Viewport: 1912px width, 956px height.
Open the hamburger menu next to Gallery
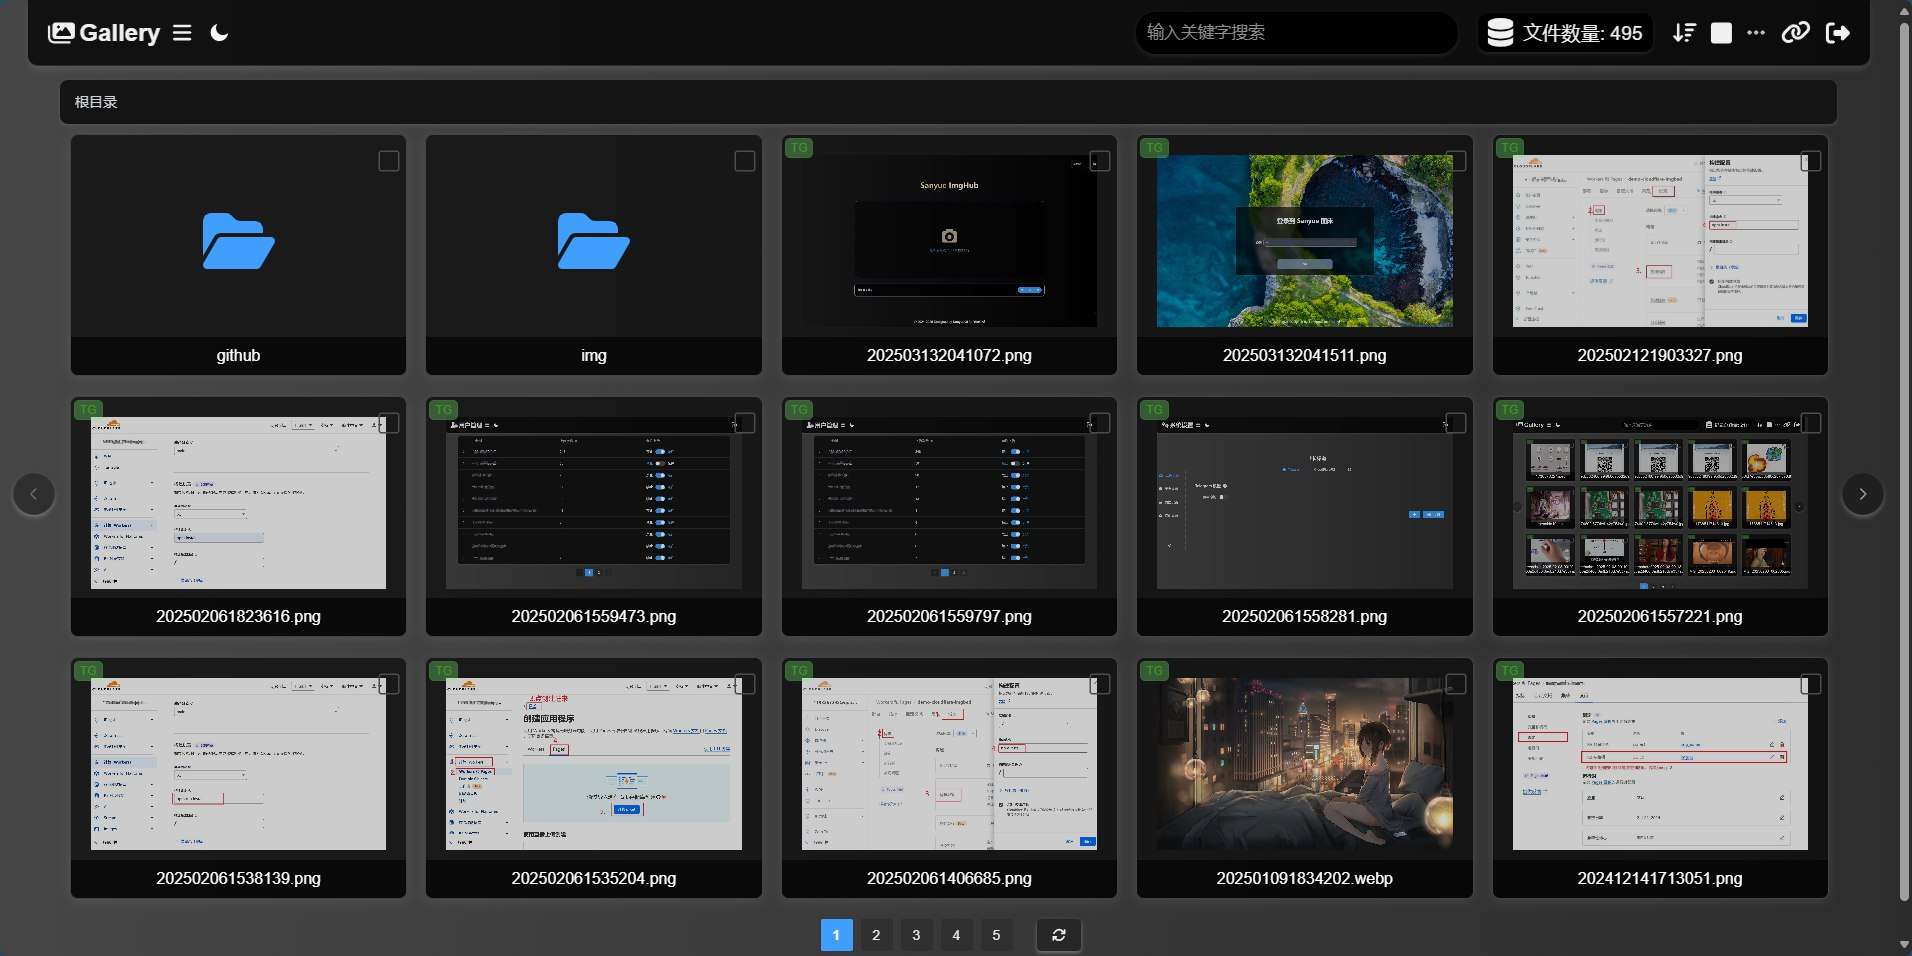coord(182,33)
